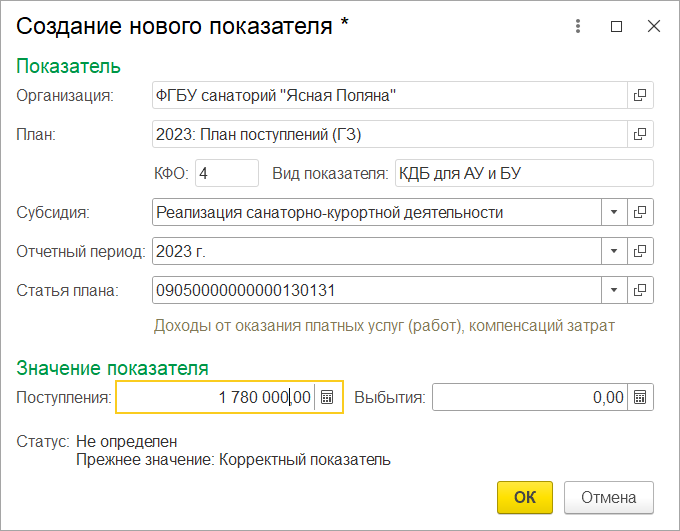Click into the Выбытия amount field
This screenshot has height=531, width=680.
coord(530,397)
